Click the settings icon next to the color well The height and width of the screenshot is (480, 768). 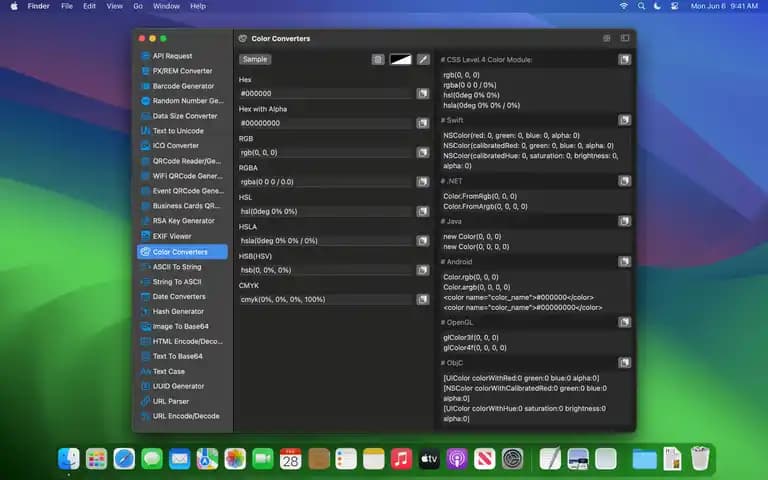(x=378, y=59)
